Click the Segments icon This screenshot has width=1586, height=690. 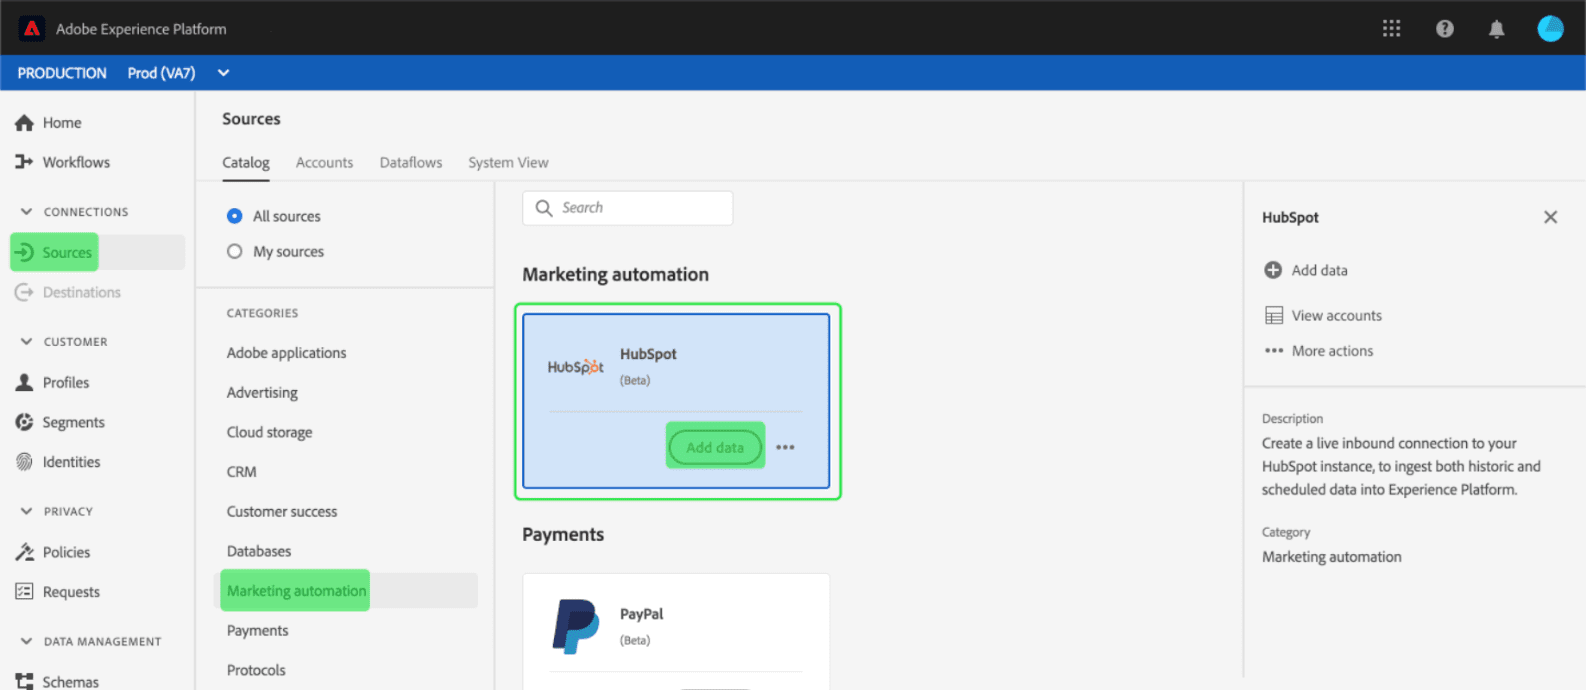click(24, 422)
